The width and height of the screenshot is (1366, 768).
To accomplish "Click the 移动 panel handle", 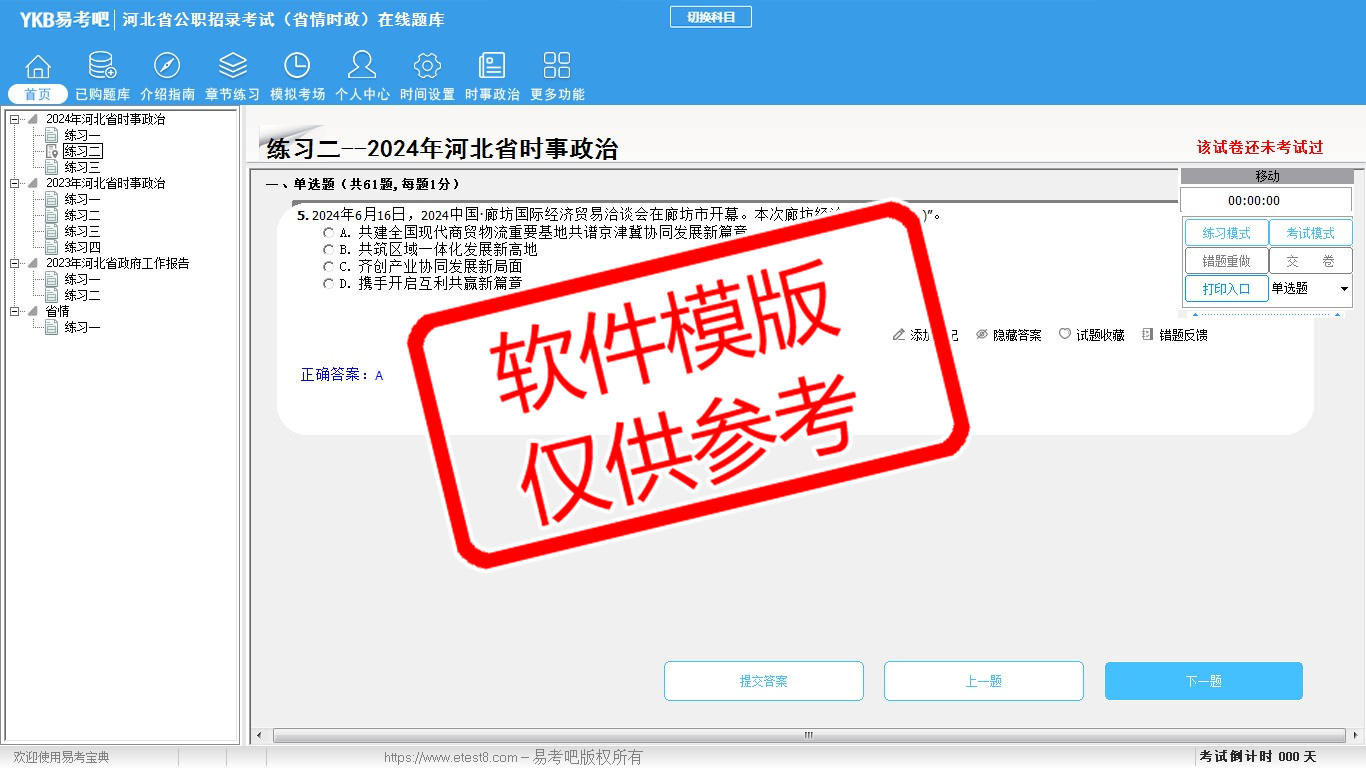I will (x=1267, y=176).
